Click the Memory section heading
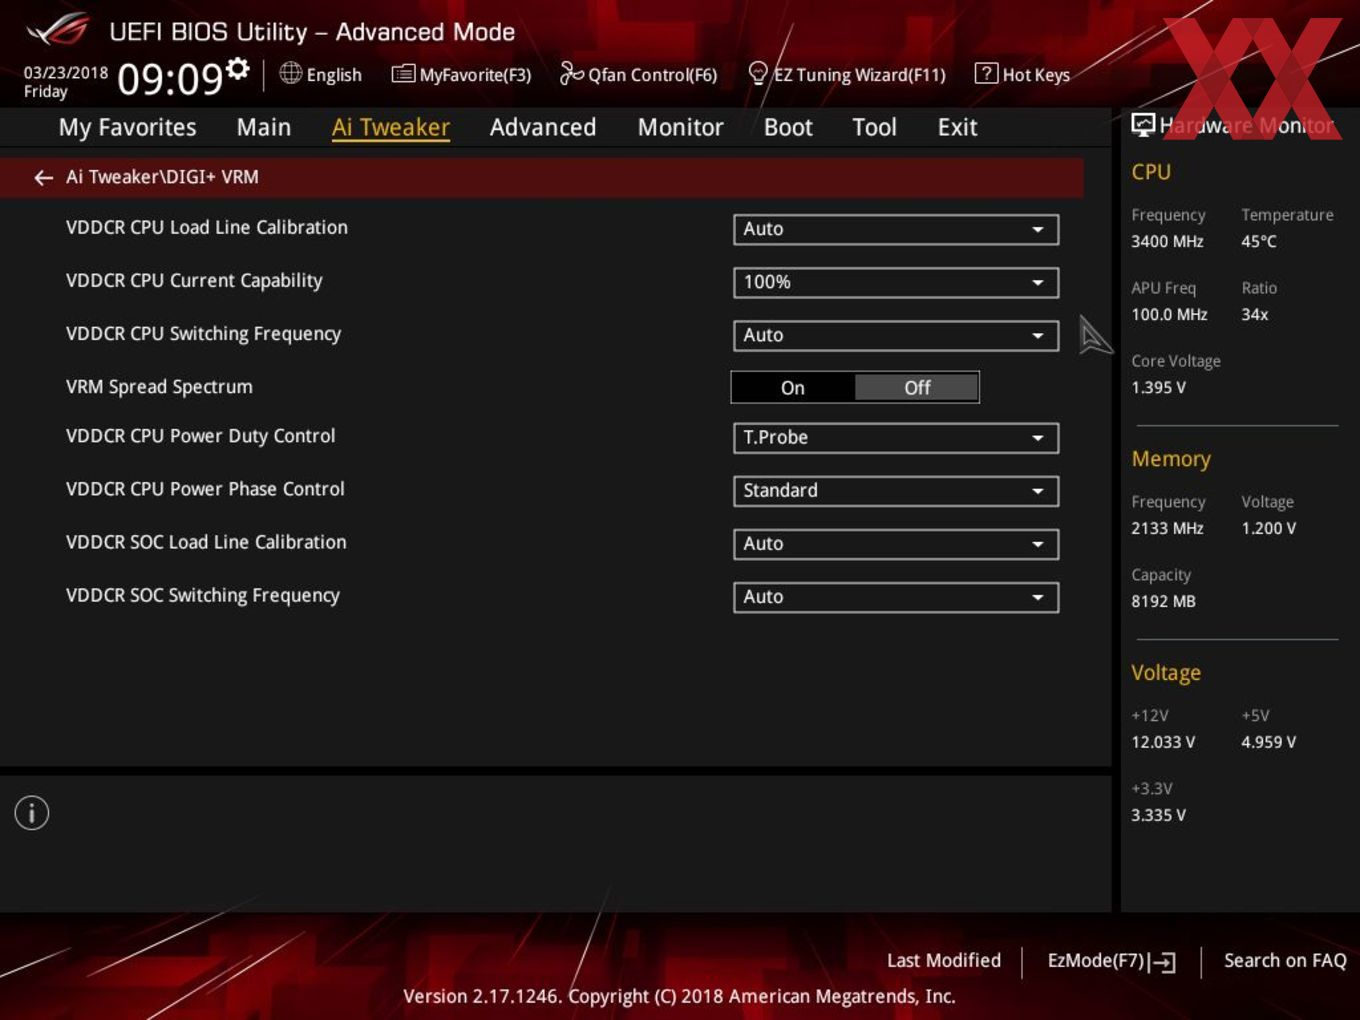The height and width of the screenshot is (1020, 1360). coord(1171,459)
